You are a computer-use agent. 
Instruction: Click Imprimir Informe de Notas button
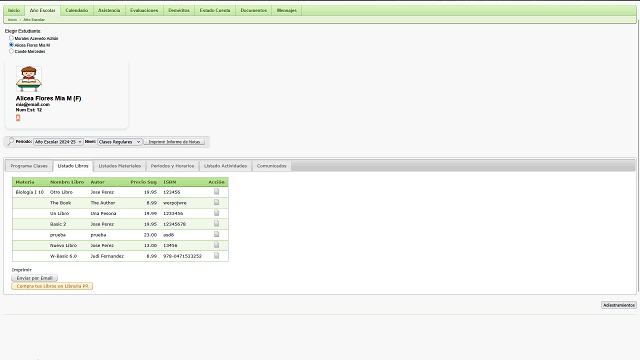coord(174,142)
